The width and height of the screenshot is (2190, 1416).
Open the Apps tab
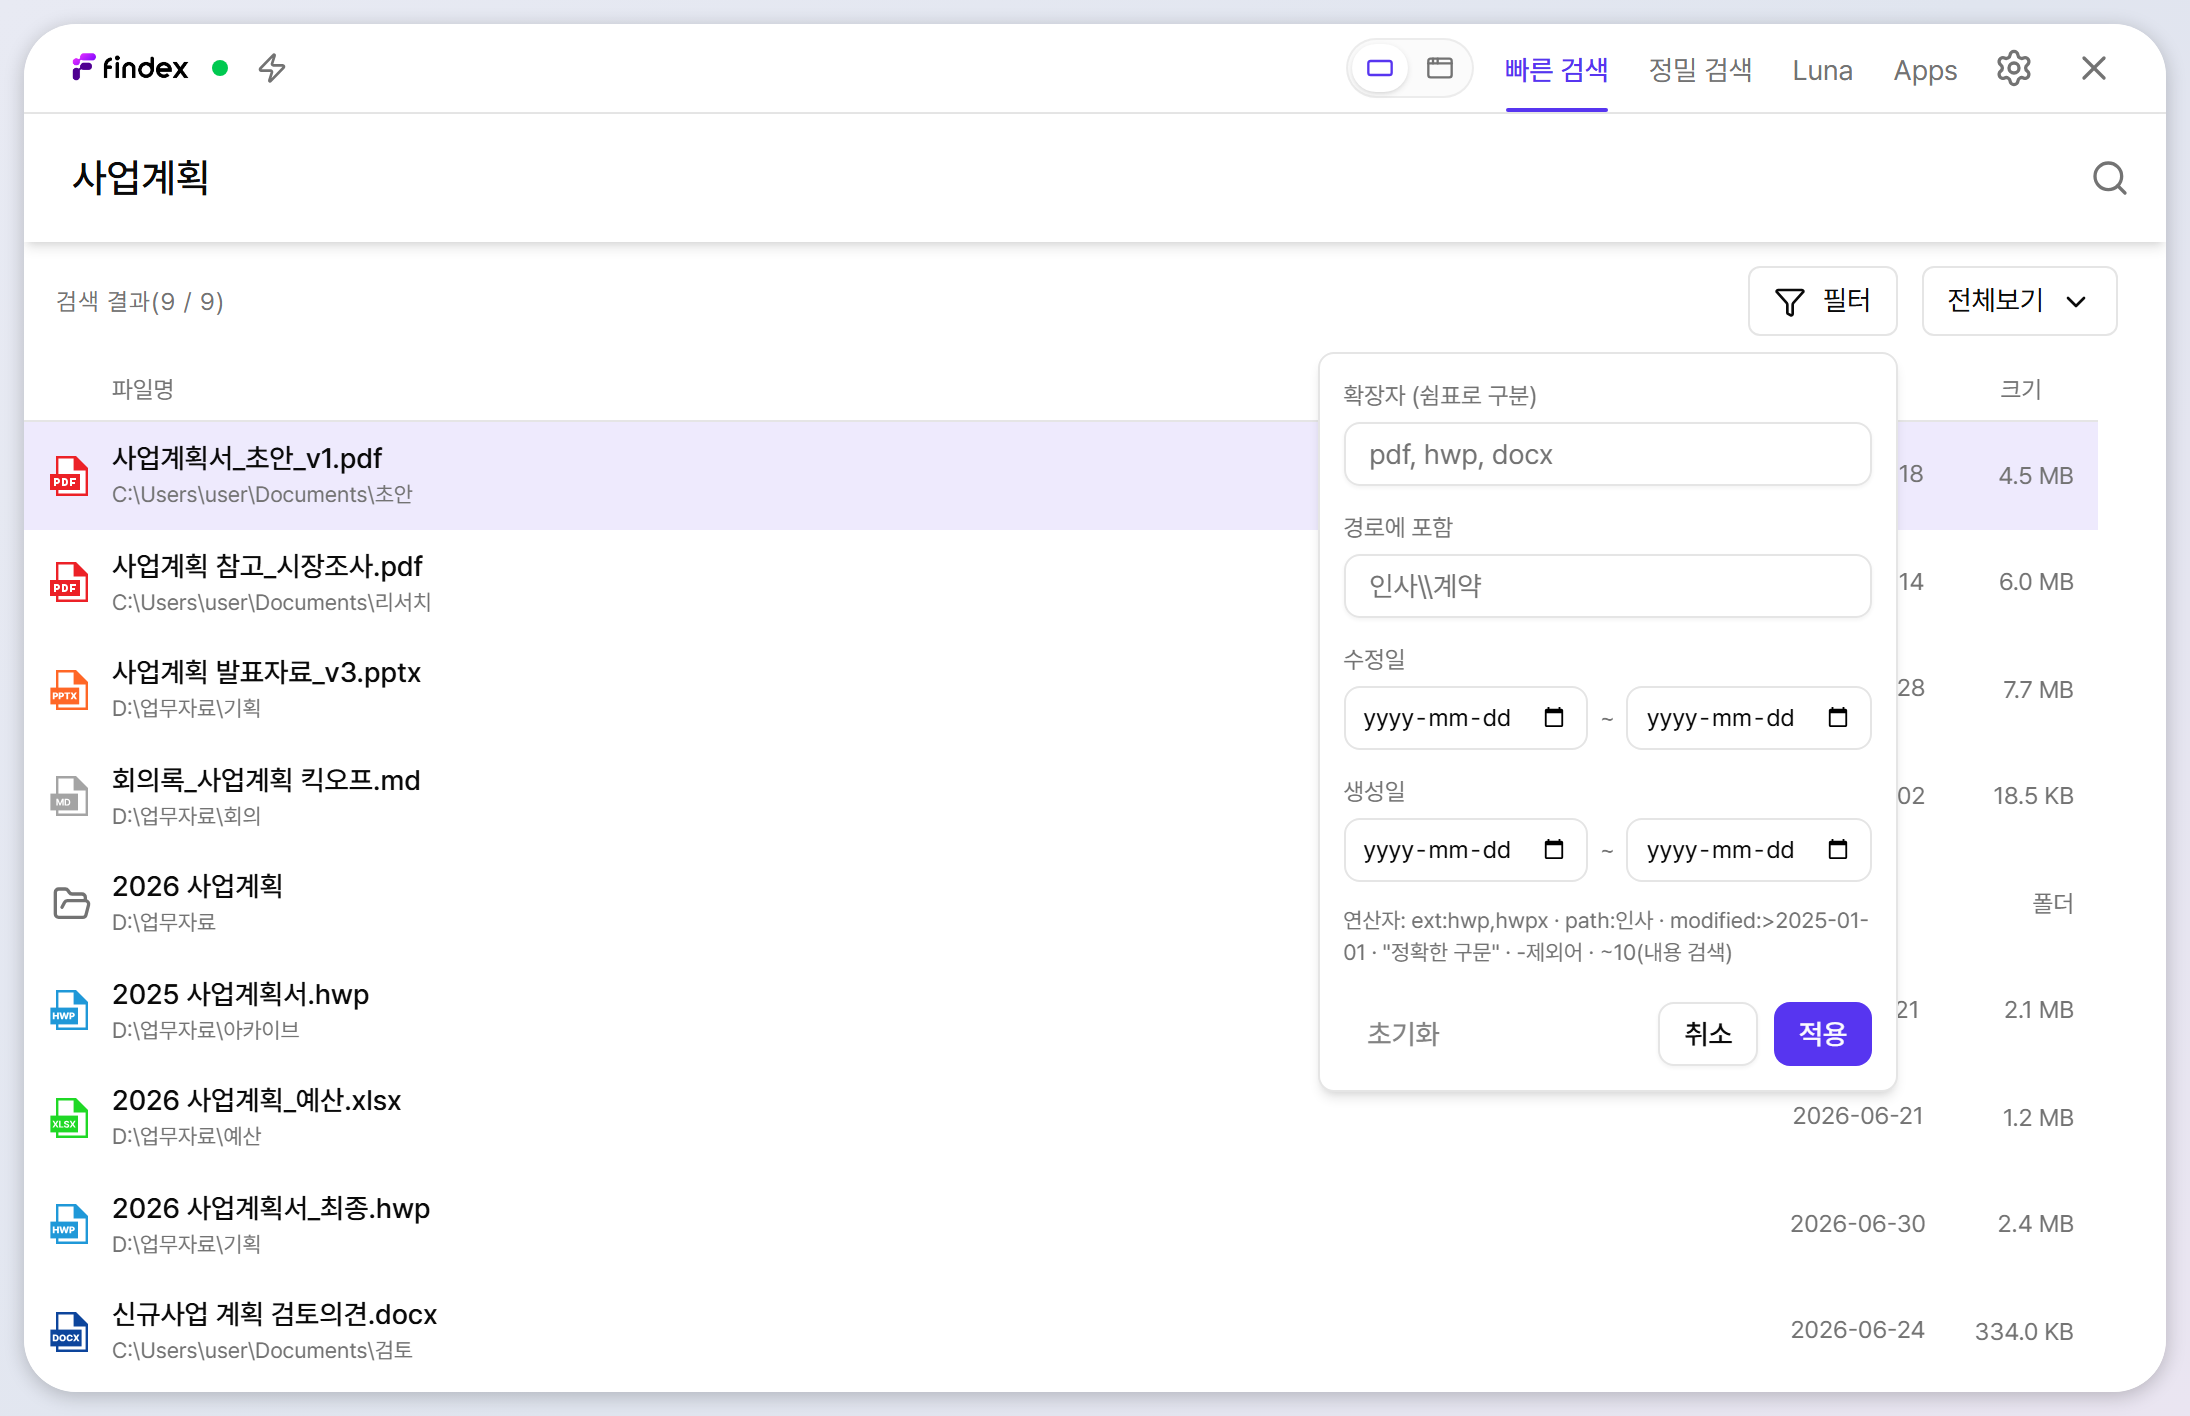pos(1926,70)
